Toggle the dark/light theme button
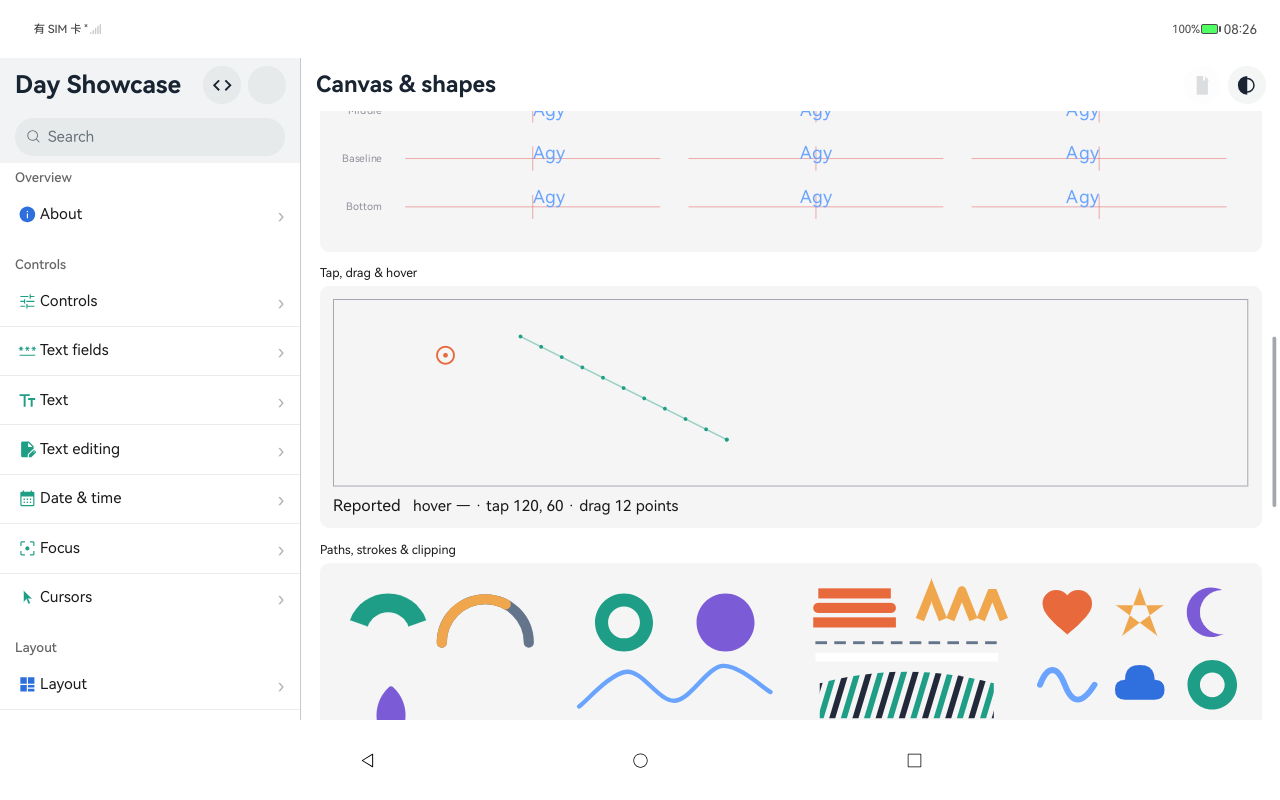 point(1246,85)
